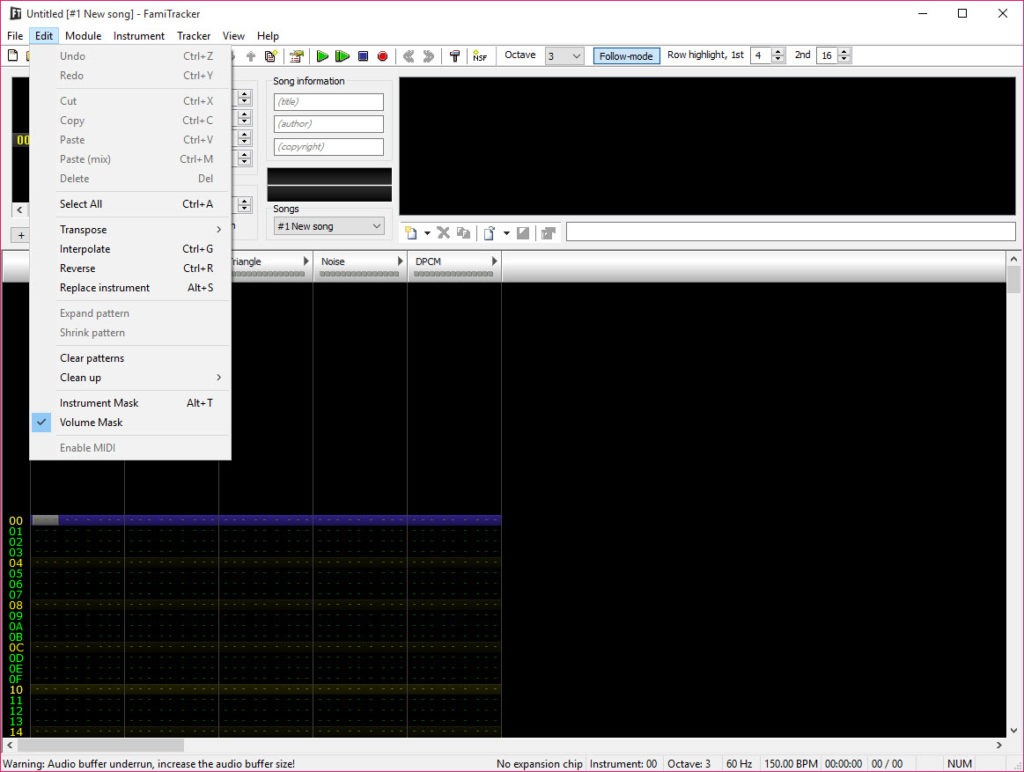Click the move frame up arrow icon
The width and height of the screenshot is (1024, 772).
coord(251,56)
